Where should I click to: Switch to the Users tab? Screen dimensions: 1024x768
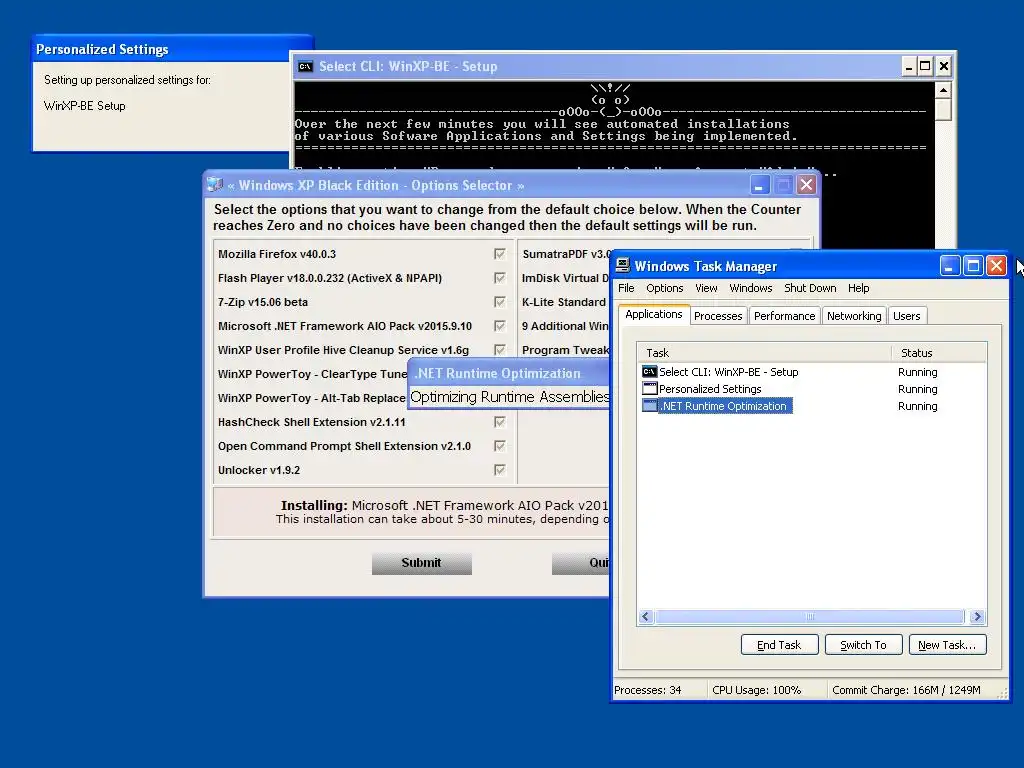click(906, 316)
